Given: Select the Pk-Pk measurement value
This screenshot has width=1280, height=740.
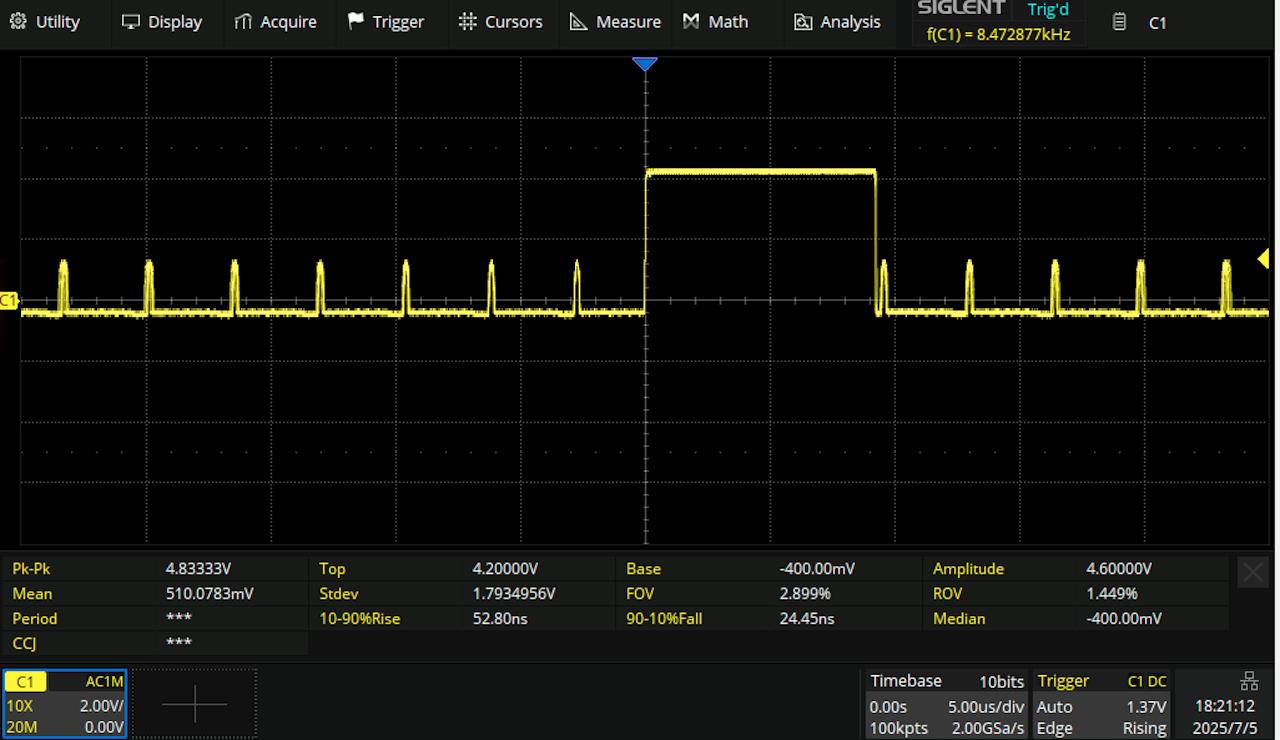Looking at the screenshot, I should pyautogui.click(x=198, y=569).
